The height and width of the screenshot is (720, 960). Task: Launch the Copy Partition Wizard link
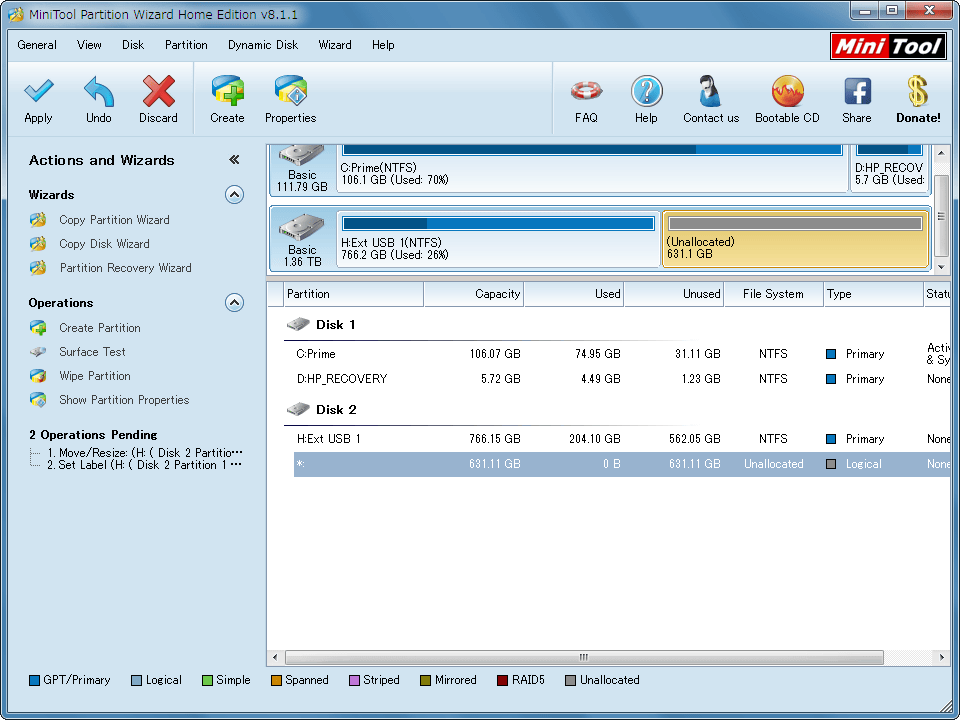(x=114, y=220)
